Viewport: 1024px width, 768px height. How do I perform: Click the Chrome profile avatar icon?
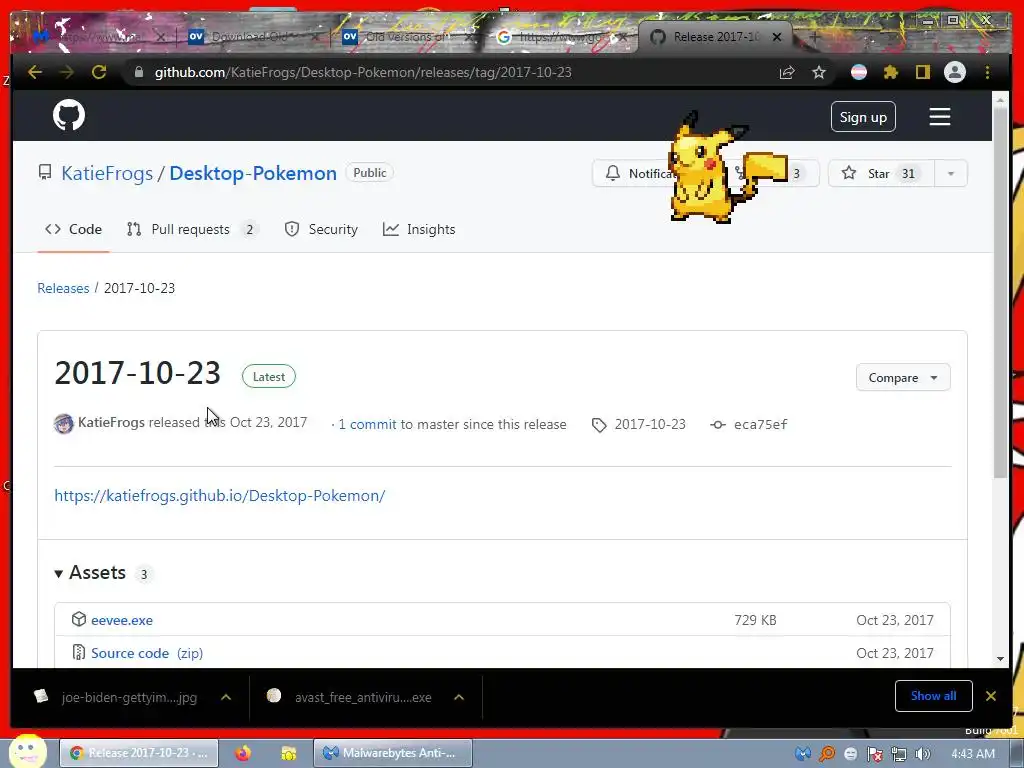955,72
